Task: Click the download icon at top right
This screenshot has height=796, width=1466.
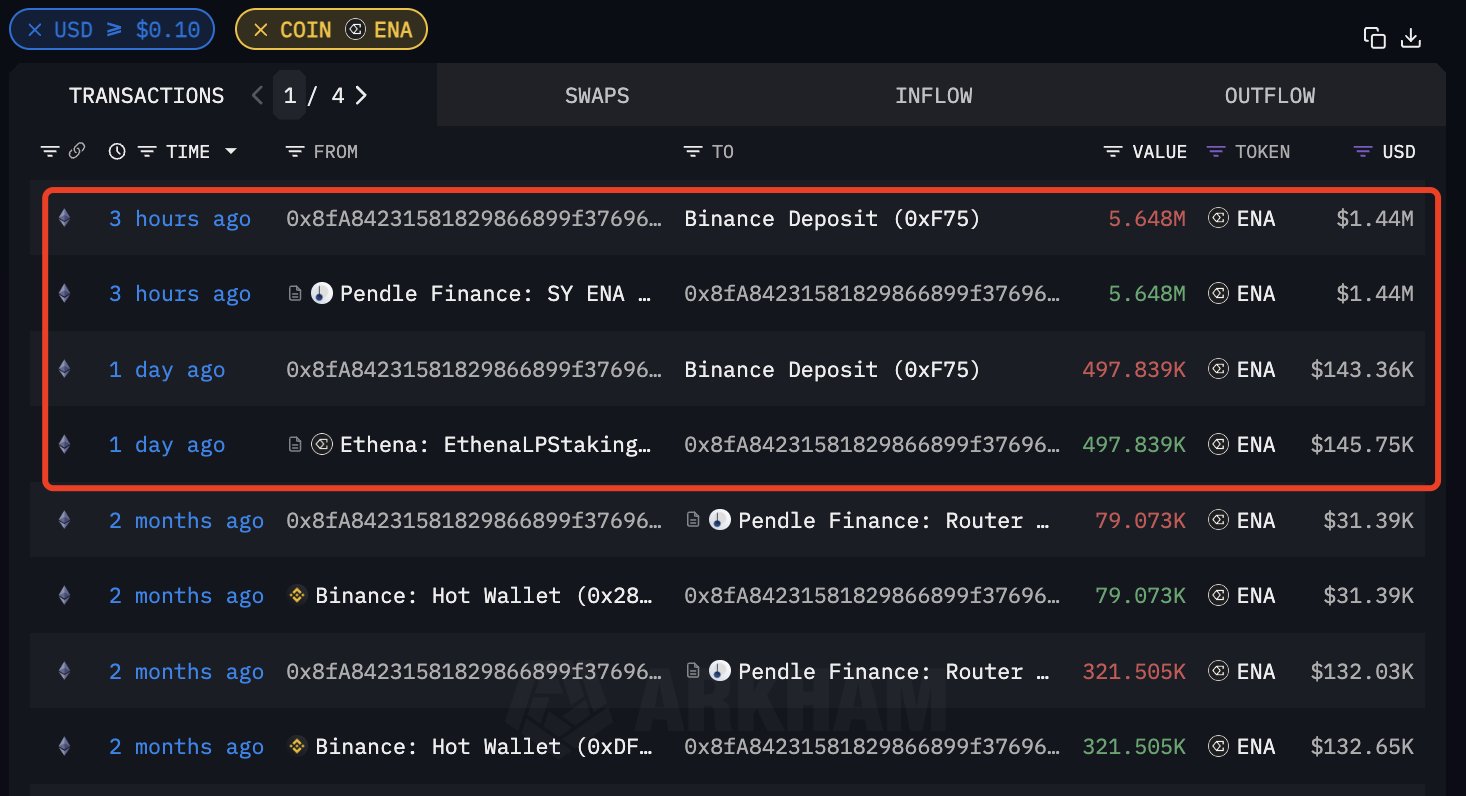Action: click(1411, 38)
